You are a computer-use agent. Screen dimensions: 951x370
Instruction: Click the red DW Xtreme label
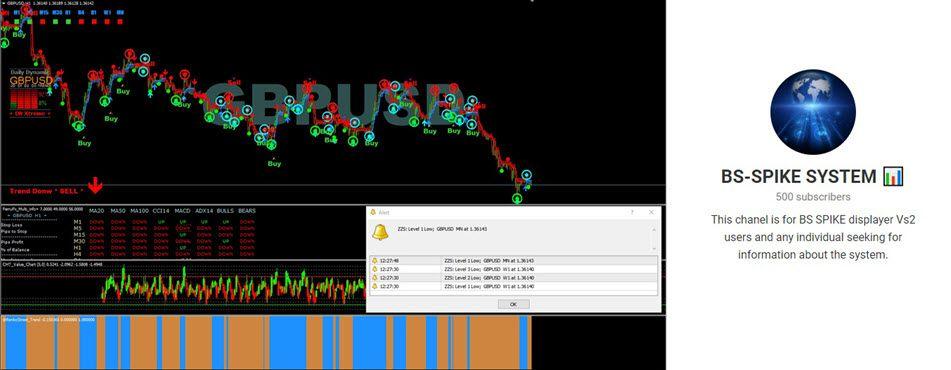pos(30,113)
